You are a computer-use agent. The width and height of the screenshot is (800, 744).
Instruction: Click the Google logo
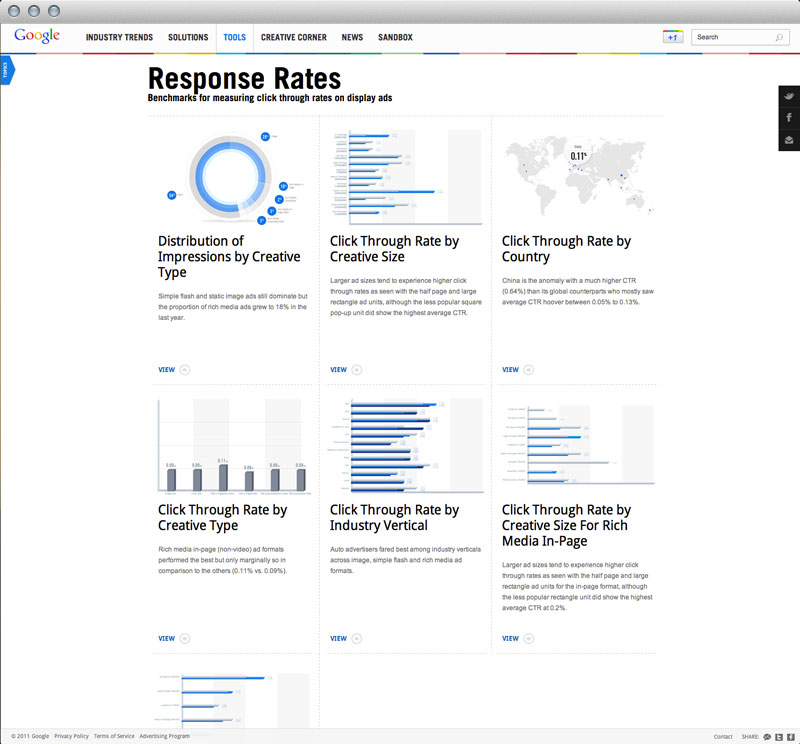tap(37, 36)
